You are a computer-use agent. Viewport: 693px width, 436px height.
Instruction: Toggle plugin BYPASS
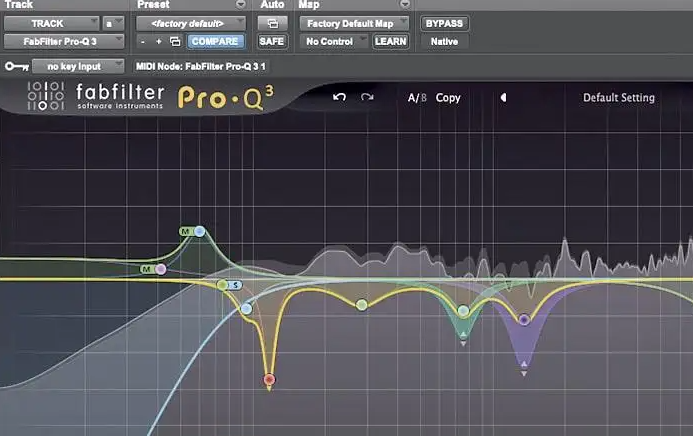pos(444,23)
